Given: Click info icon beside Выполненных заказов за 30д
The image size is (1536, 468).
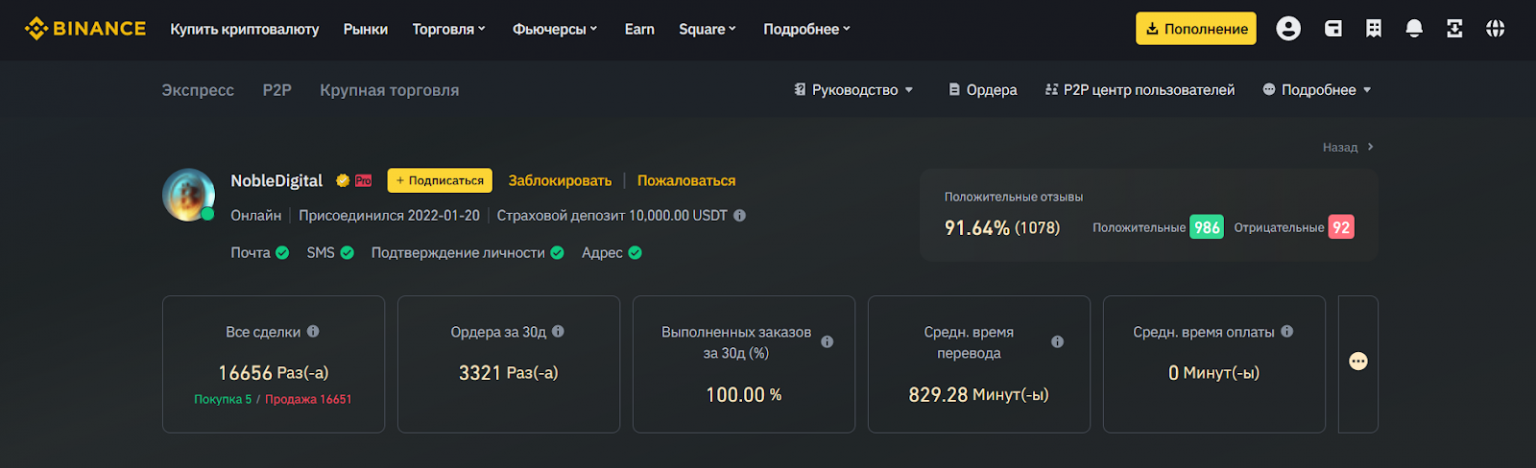Looking at the screenshot, I should click(827, 342).
